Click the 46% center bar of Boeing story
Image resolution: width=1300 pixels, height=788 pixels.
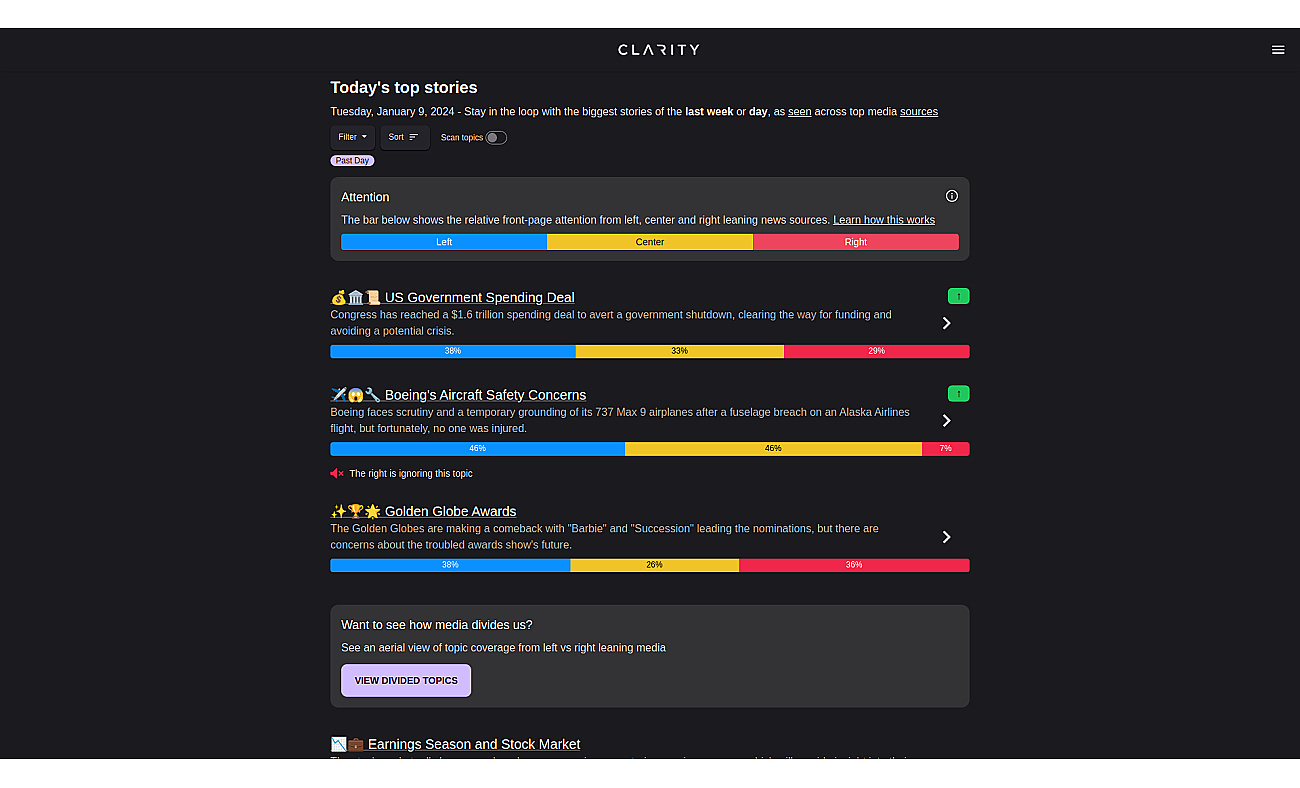(773, 449)
